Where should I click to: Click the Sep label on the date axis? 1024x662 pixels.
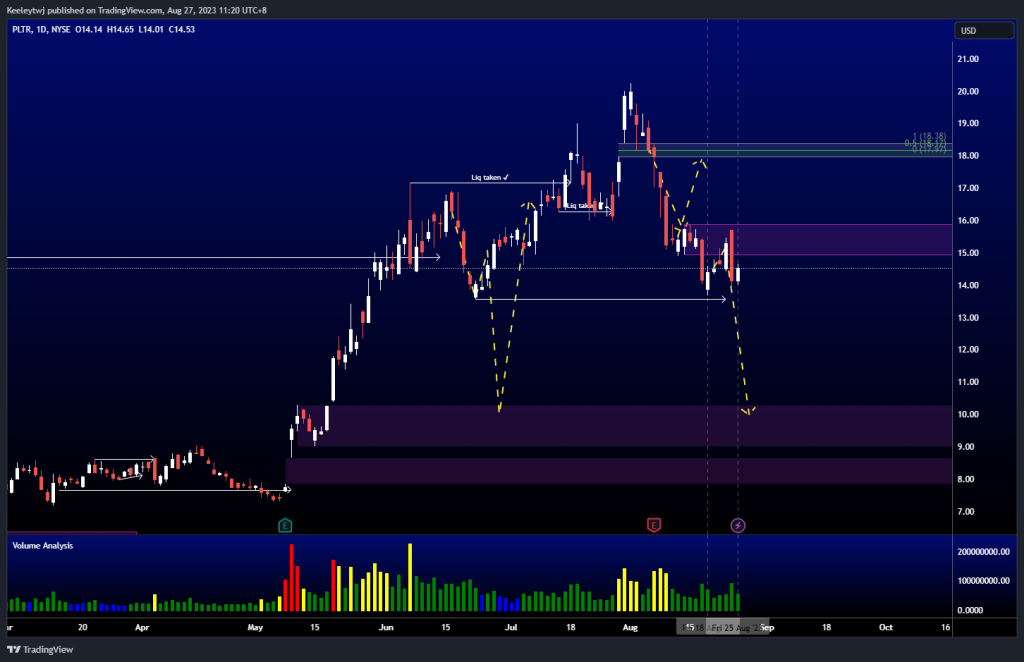[766, 627]
